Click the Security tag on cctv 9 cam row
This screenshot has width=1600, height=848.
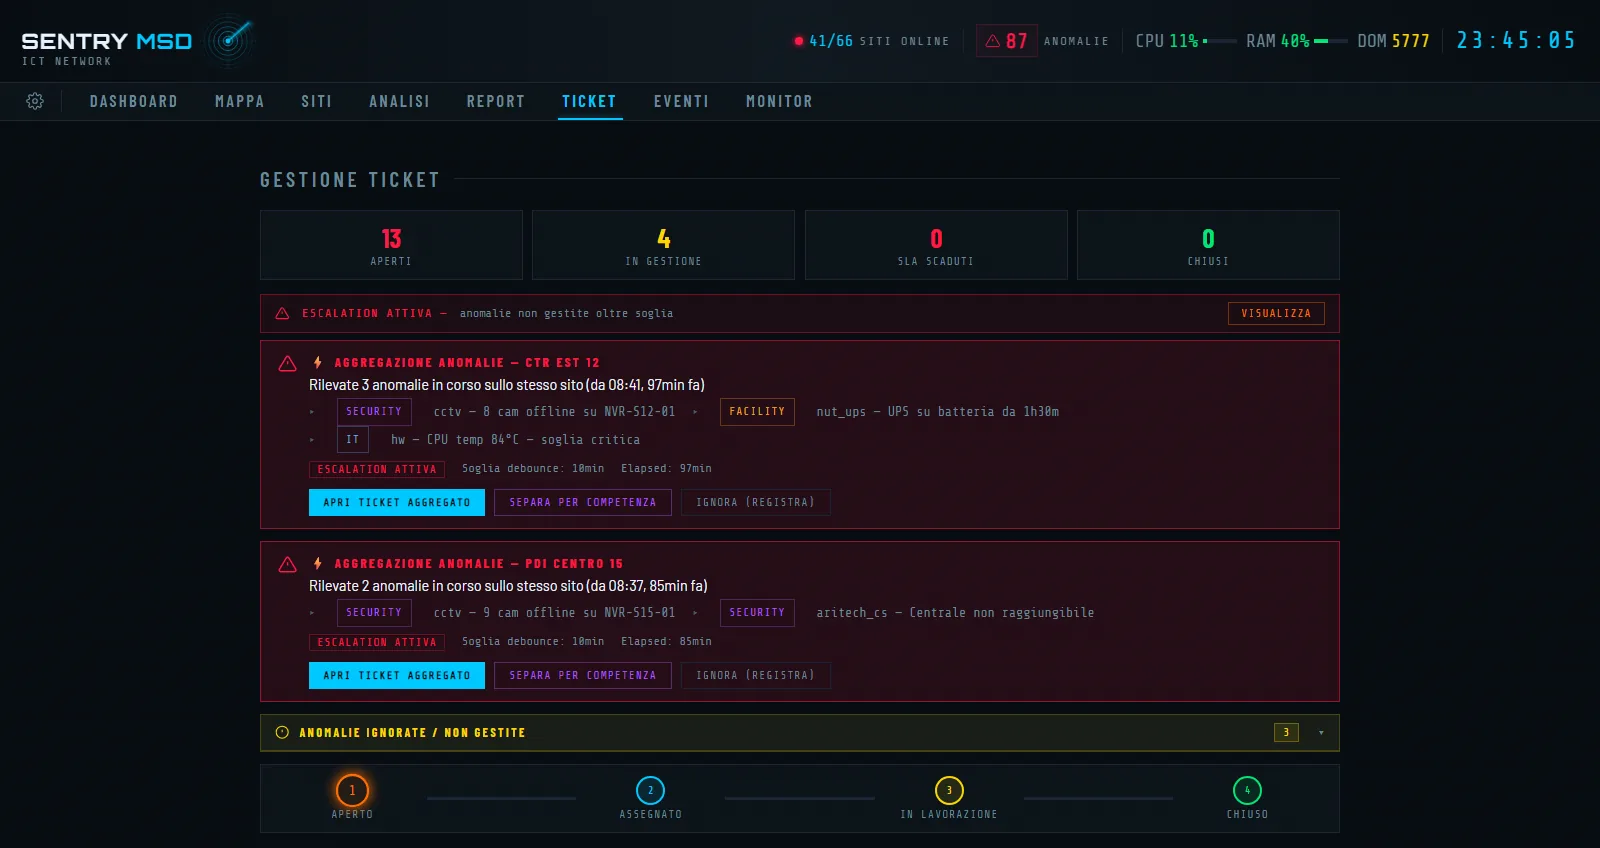pyautogui.click(x=374, y=613)
